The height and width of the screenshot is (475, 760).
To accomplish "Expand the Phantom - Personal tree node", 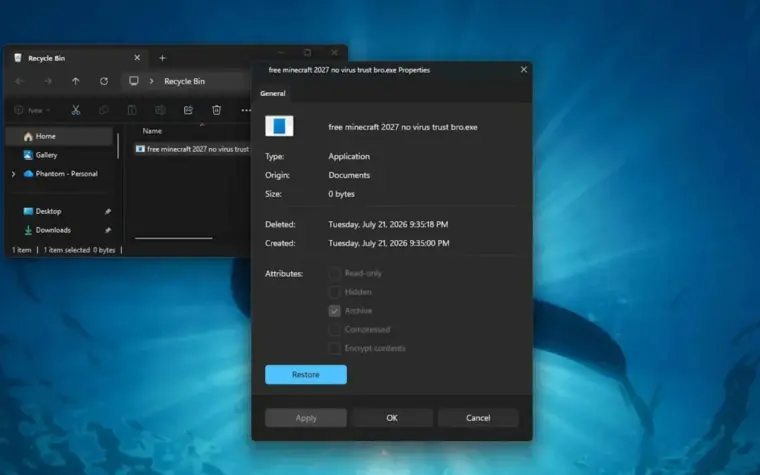I will pyautogui.click(x=14, y=174).
